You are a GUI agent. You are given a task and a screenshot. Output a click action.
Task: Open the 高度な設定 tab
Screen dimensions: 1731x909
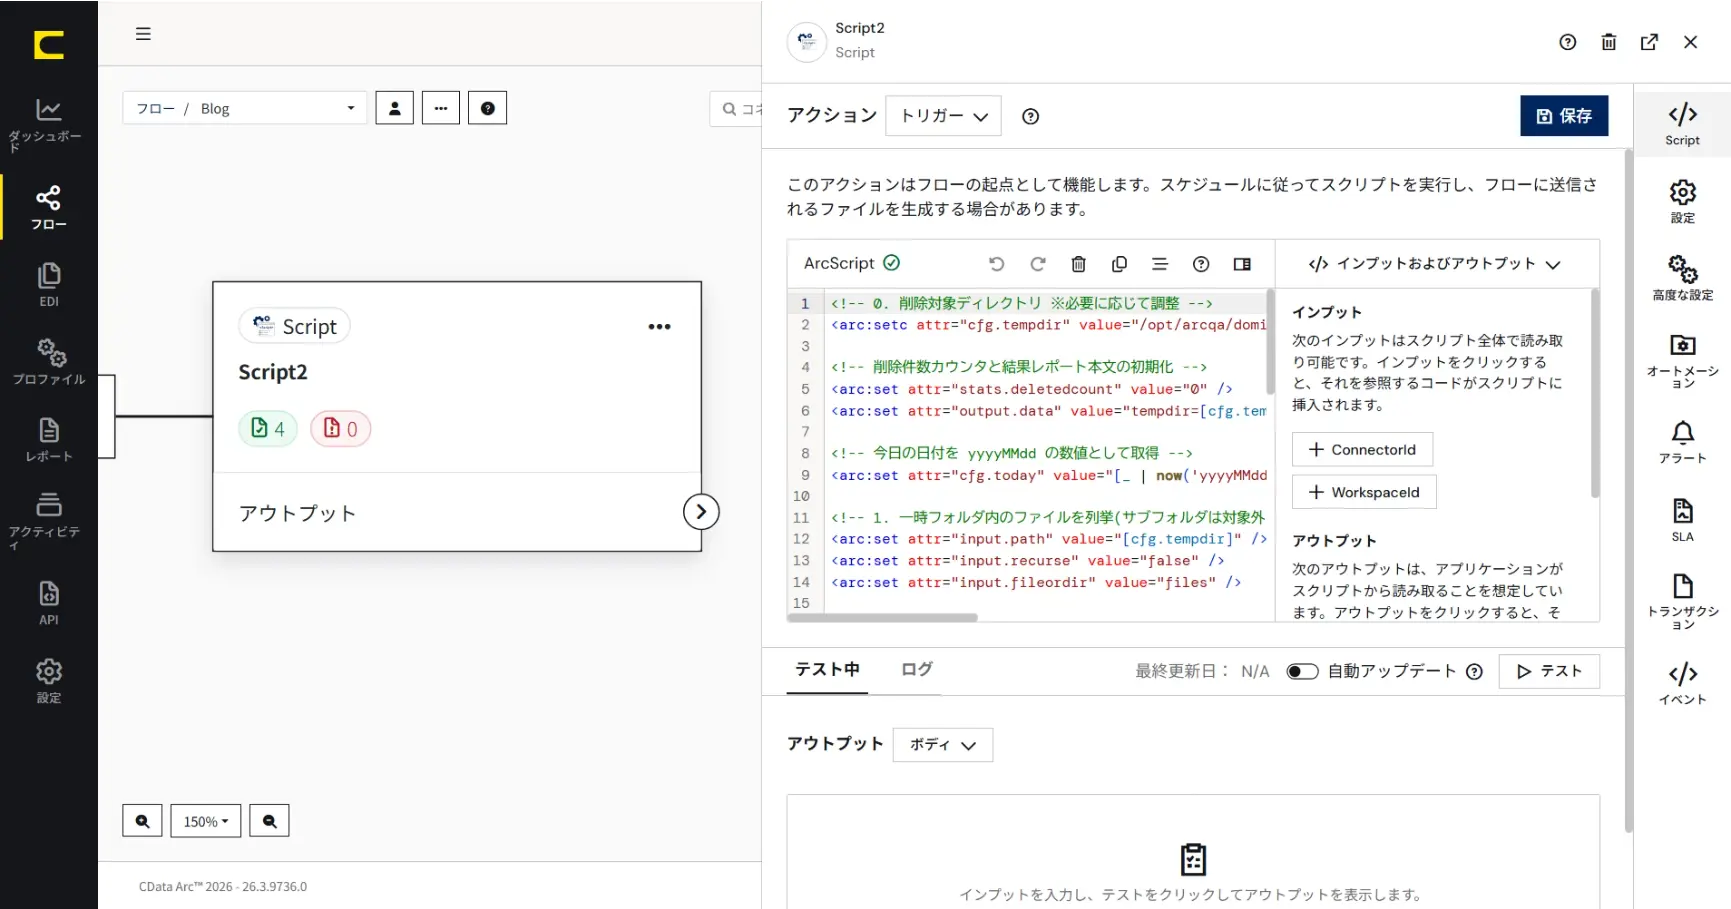tap(1682, 278)
